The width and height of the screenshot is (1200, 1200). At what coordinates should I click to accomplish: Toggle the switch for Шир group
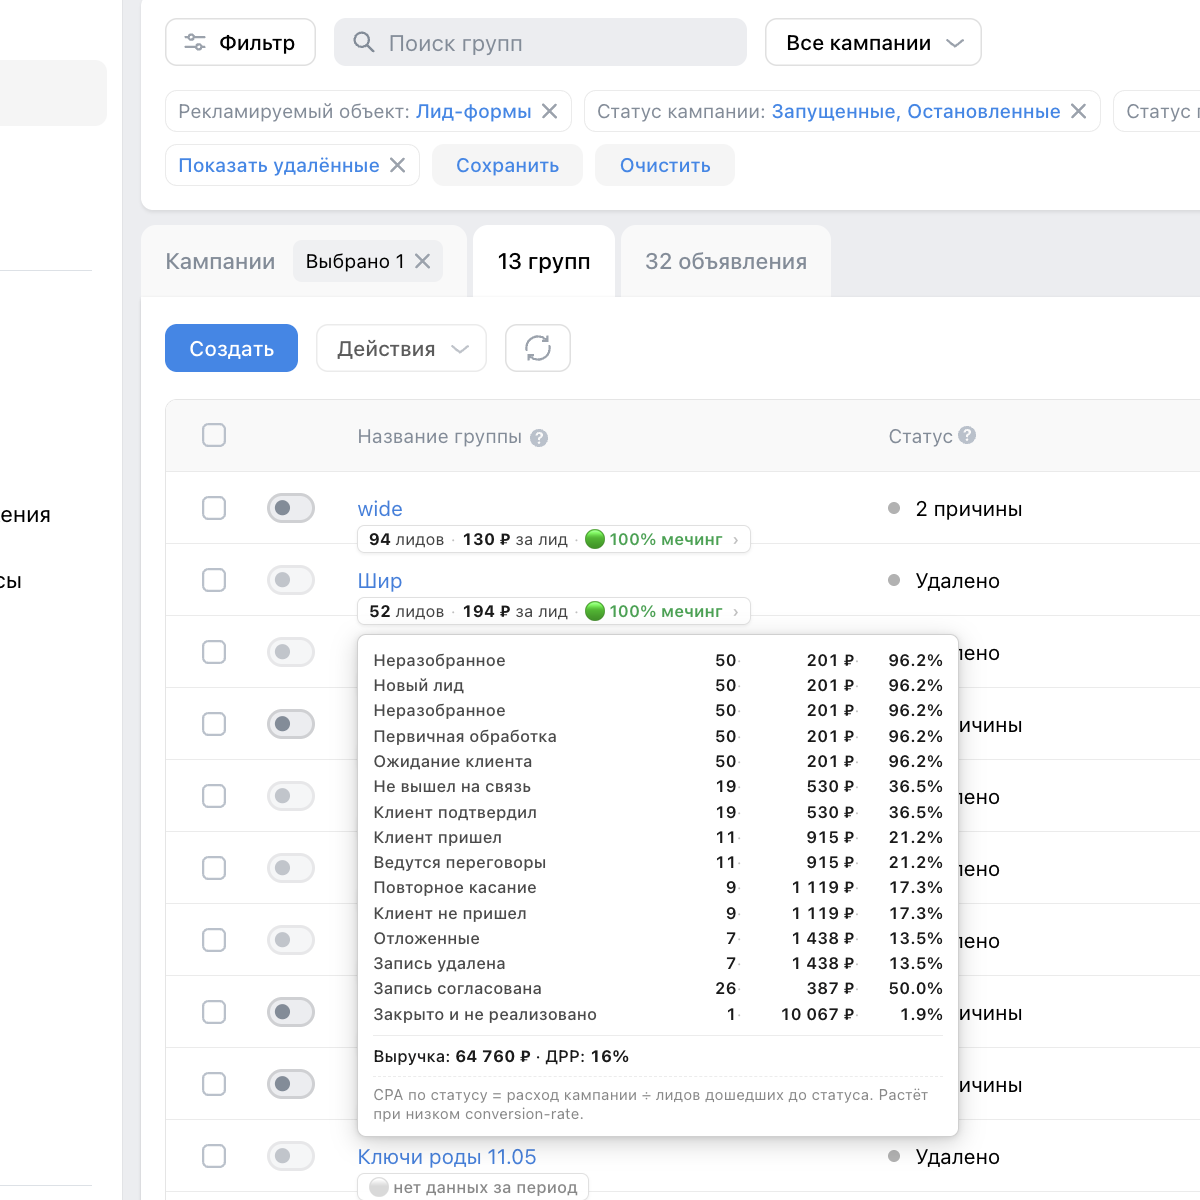[x=291, y=580]
